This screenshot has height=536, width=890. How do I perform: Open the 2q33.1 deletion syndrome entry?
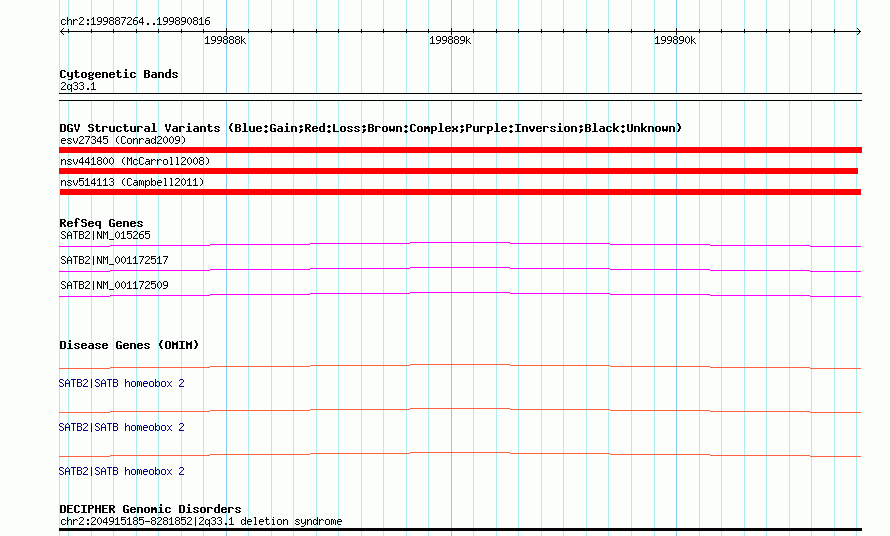(x=201, y=521)
